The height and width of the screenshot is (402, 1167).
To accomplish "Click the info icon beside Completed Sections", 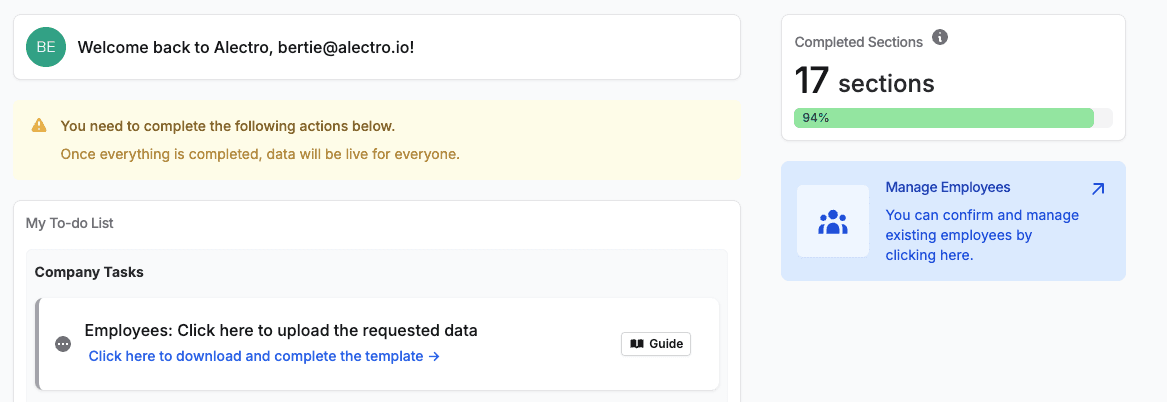I will (940, 38).
